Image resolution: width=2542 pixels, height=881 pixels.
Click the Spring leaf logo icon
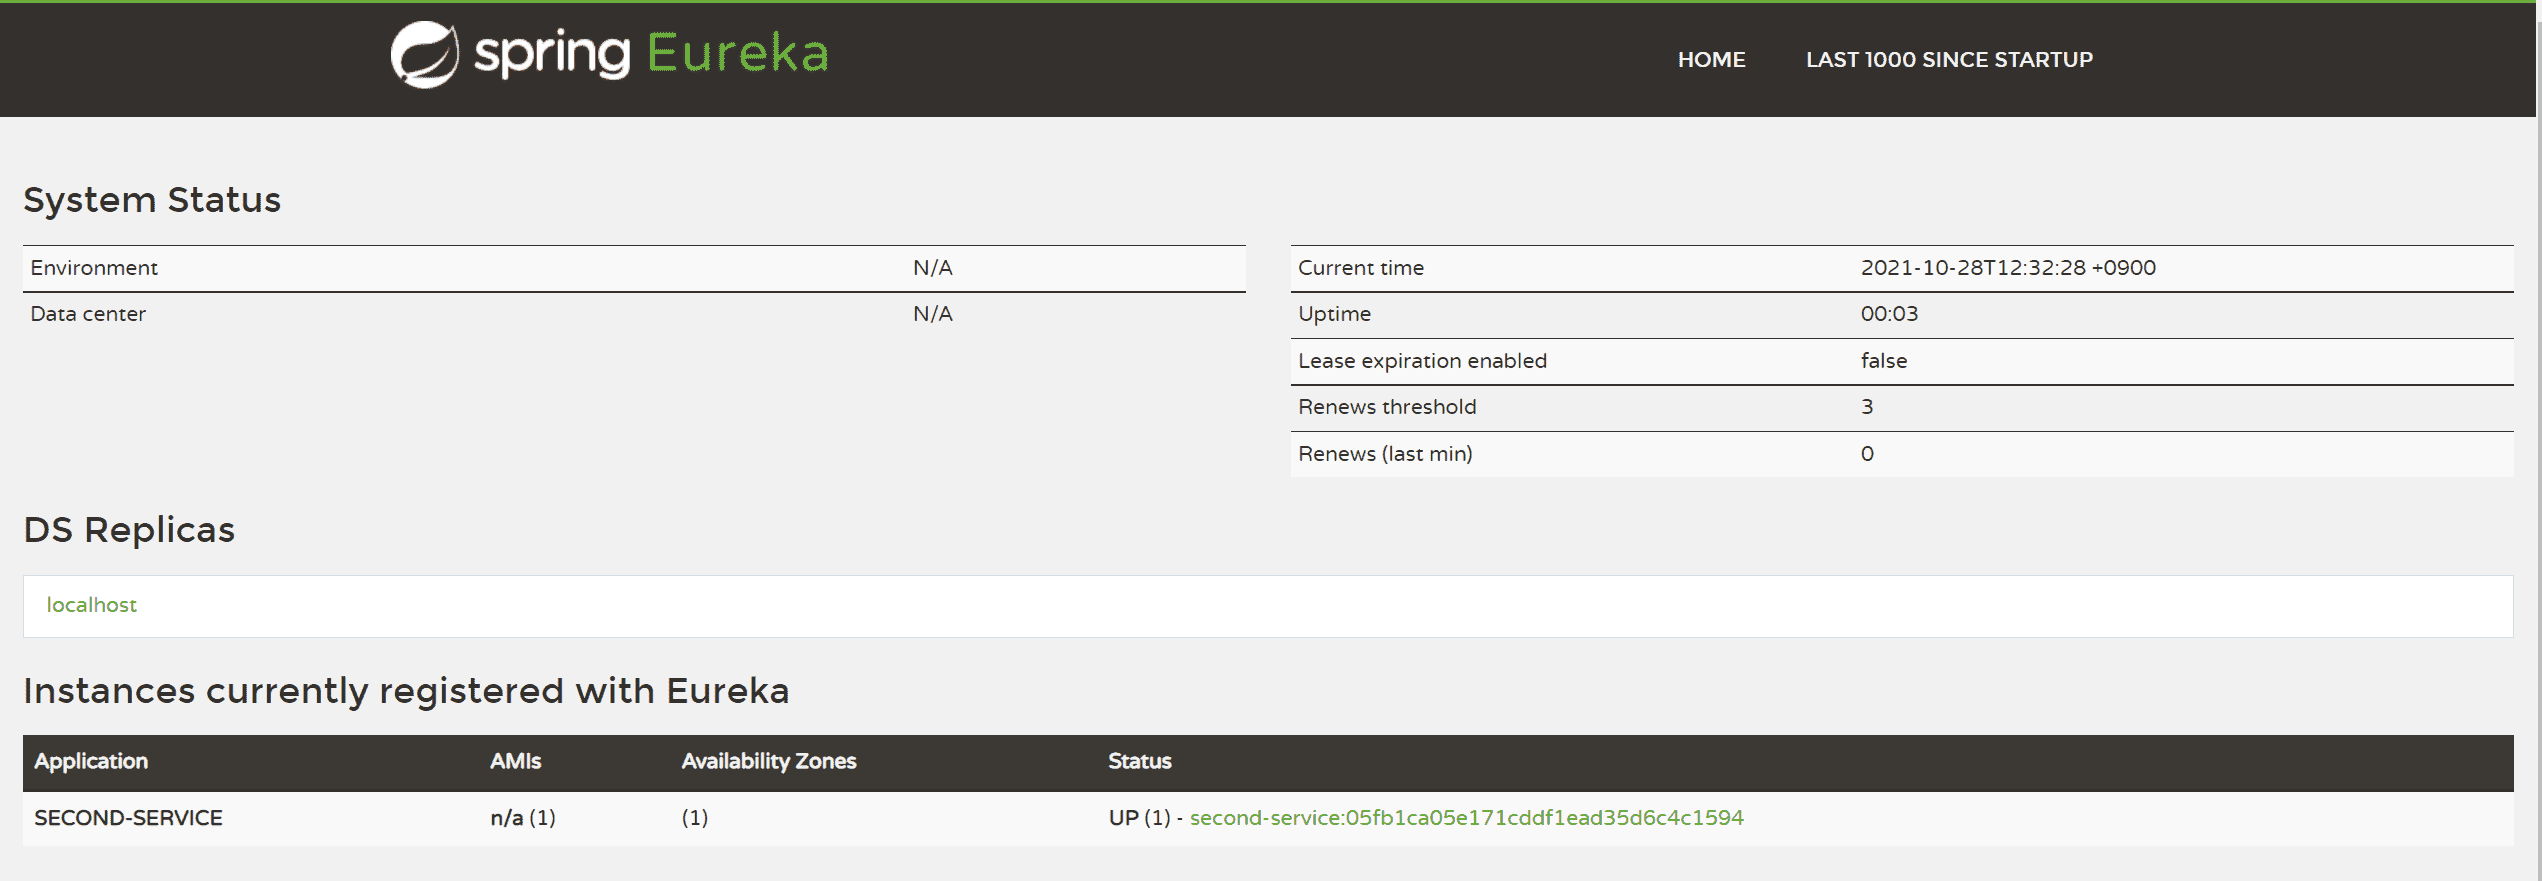click(424, 55)
